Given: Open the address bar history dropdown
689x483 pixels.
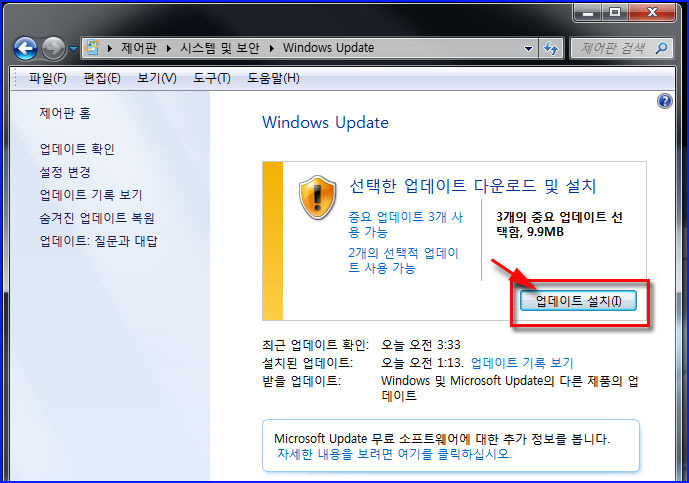Looking at the screenshot, I should click(x=529, y=48).
